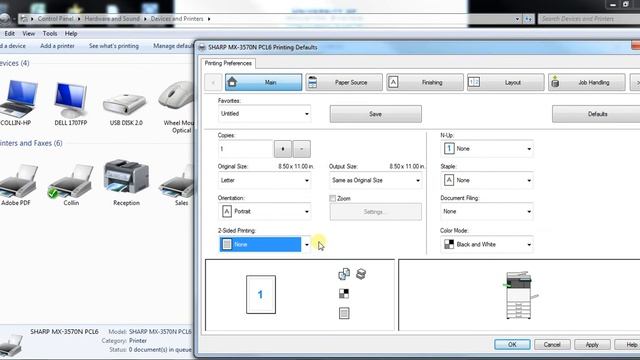Click OK to confirm printing defaults
640x360 pixels.
coord(512,345)
